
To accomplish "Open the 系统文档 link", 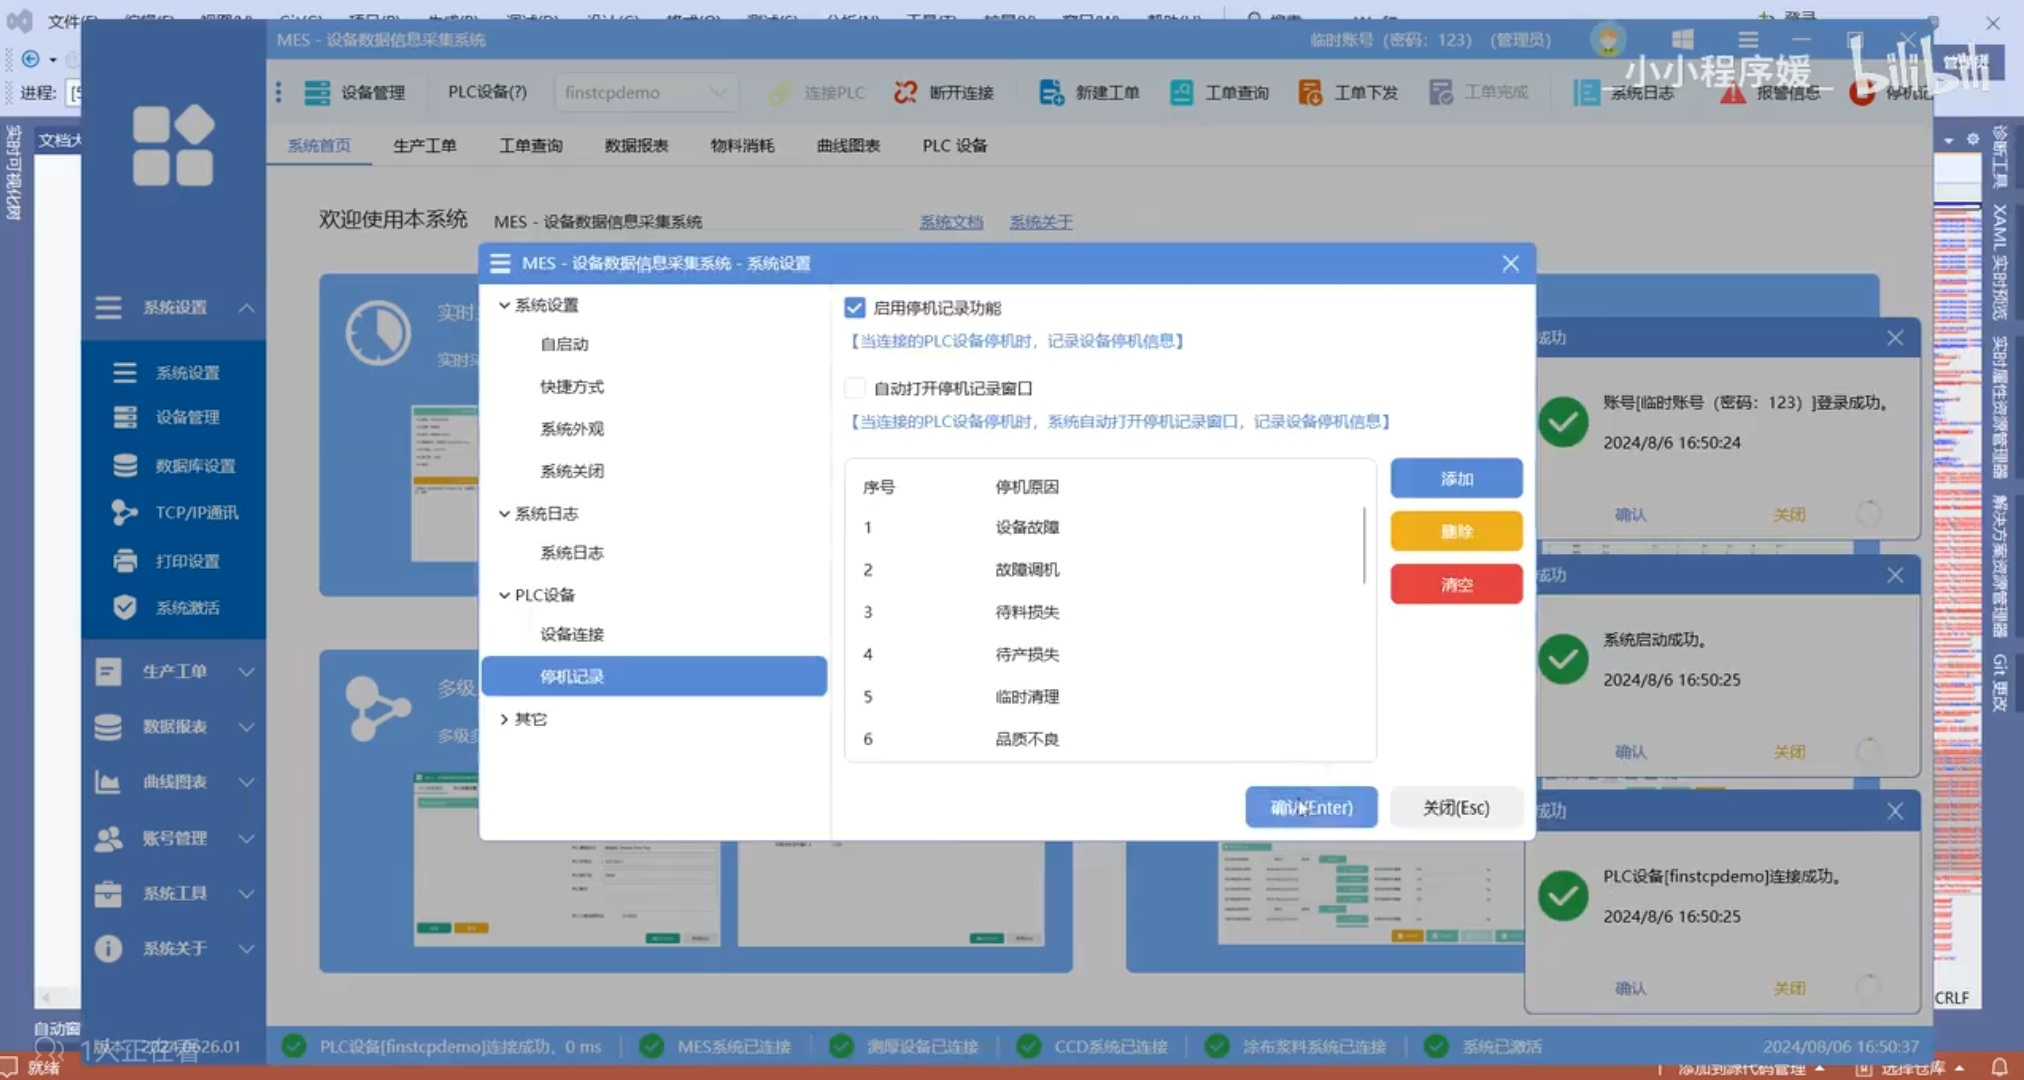I will (950, 222).
